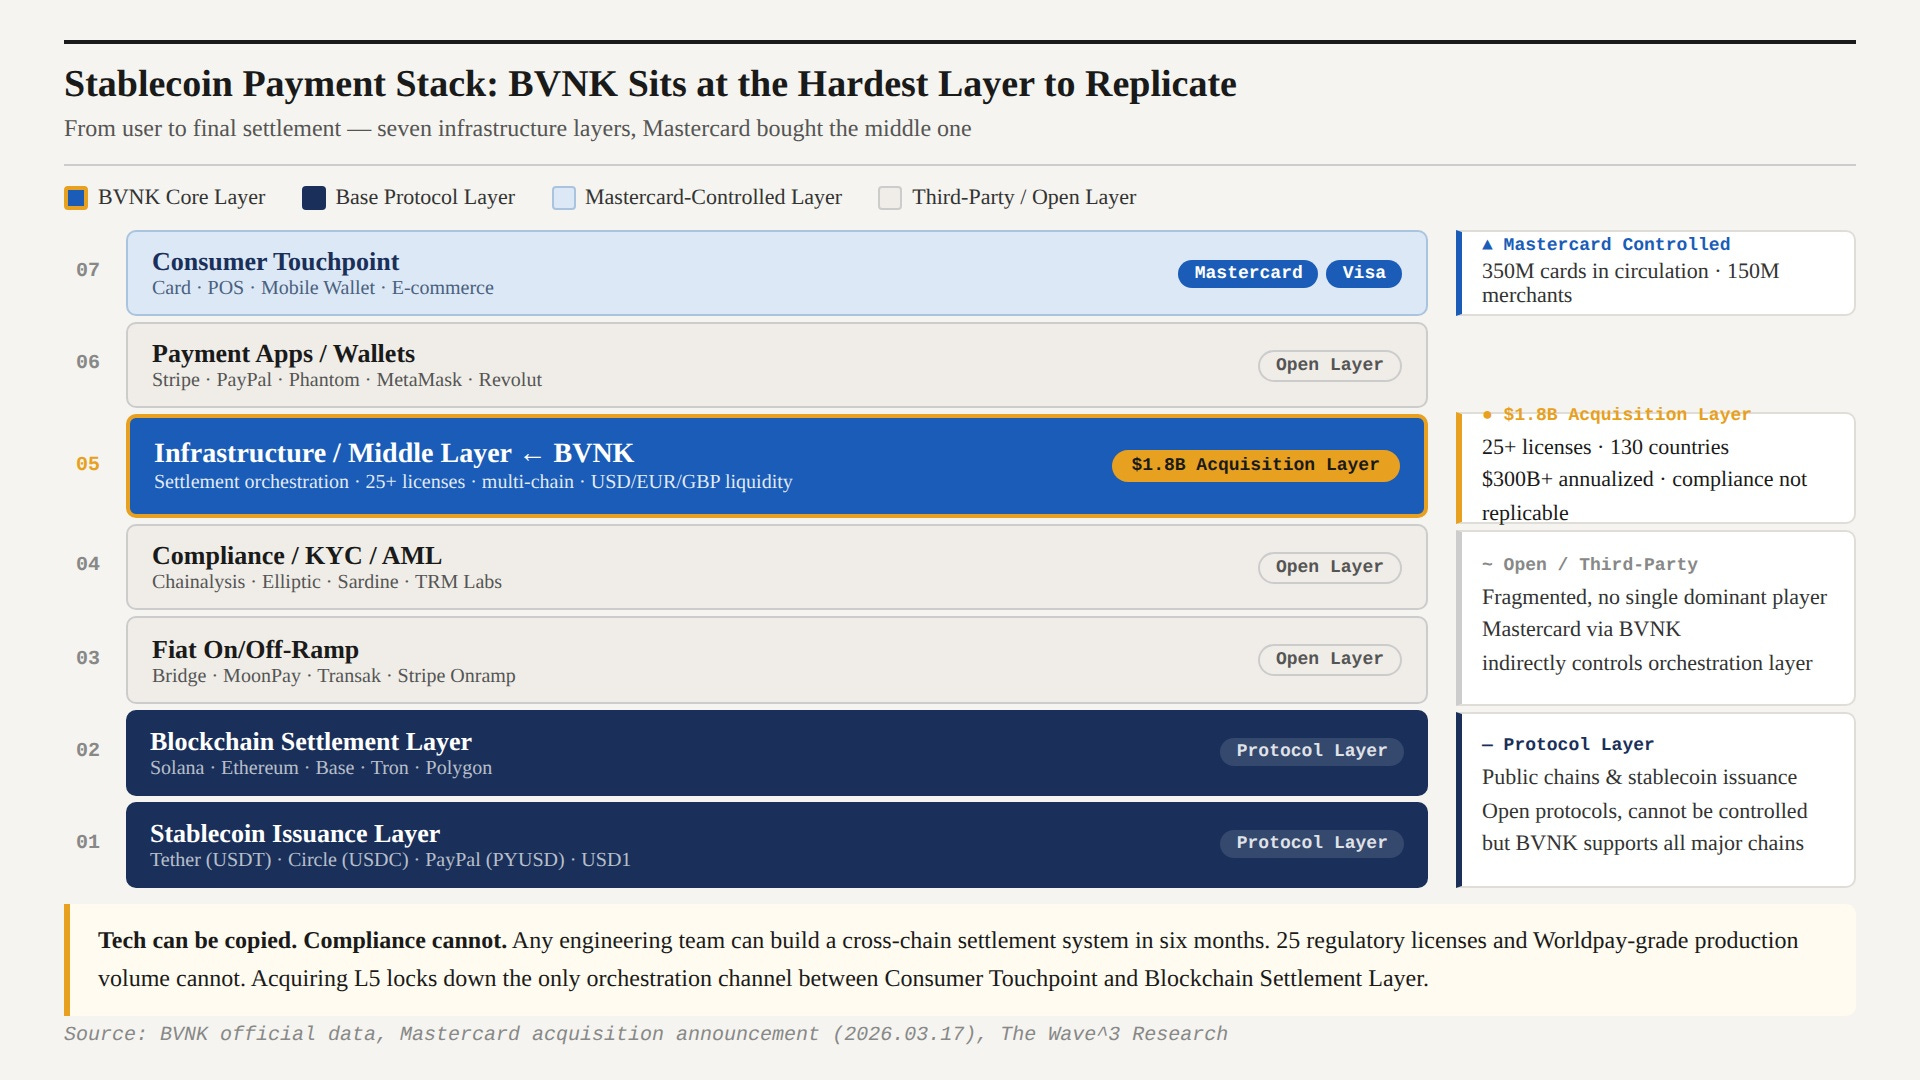Click the "▲ Mastercard Controlled" side note heading

coord(1606,245)
